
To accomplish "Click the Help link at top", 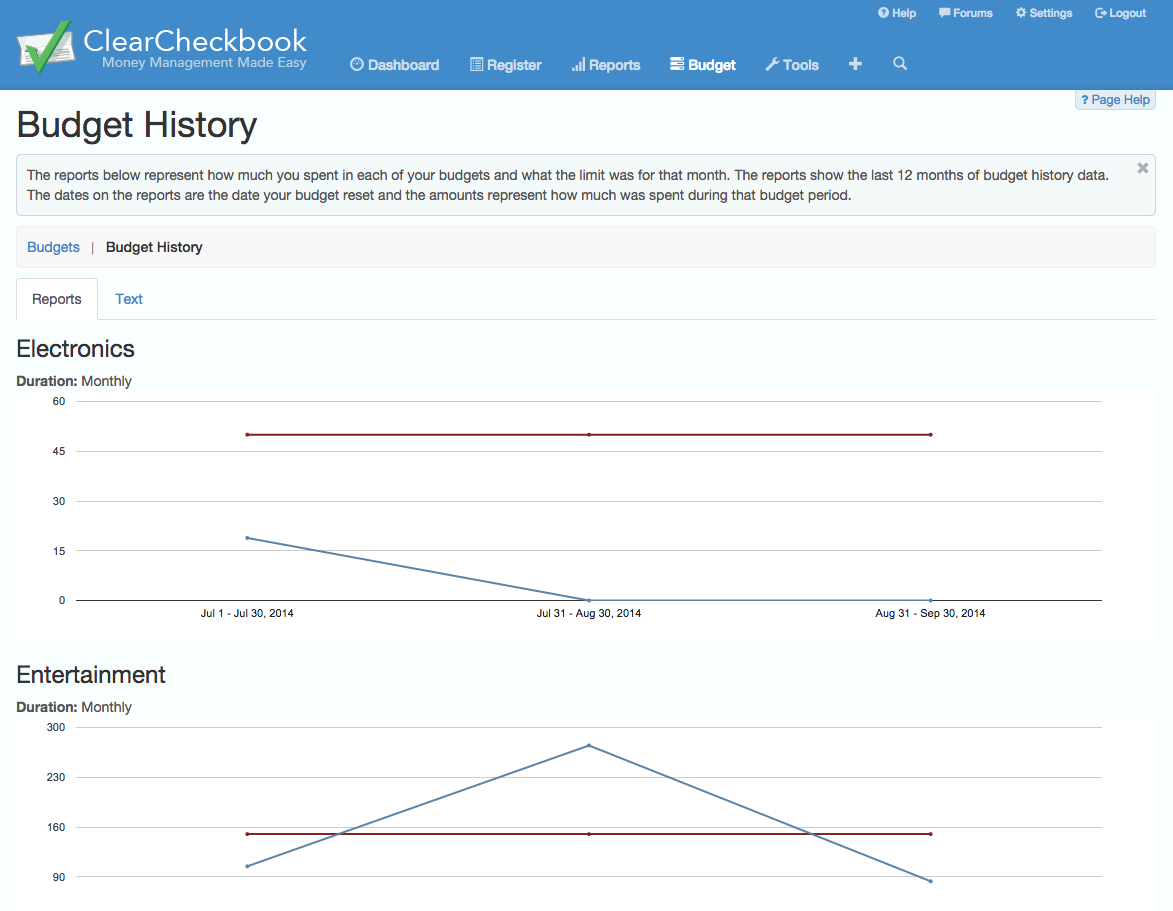I will [897, 13].
